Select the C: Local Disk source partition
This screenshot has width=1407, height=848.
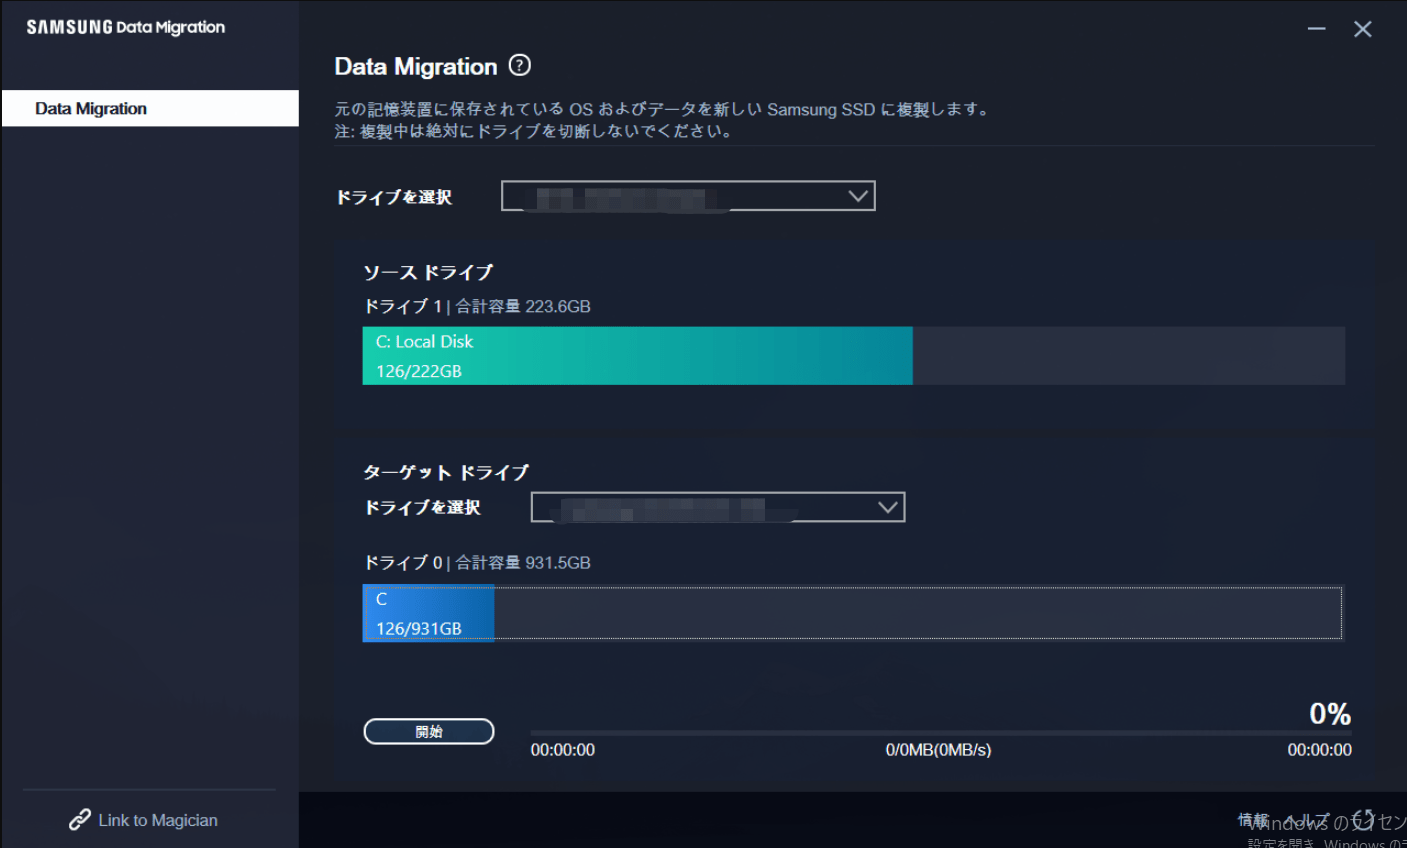(637, 355)
